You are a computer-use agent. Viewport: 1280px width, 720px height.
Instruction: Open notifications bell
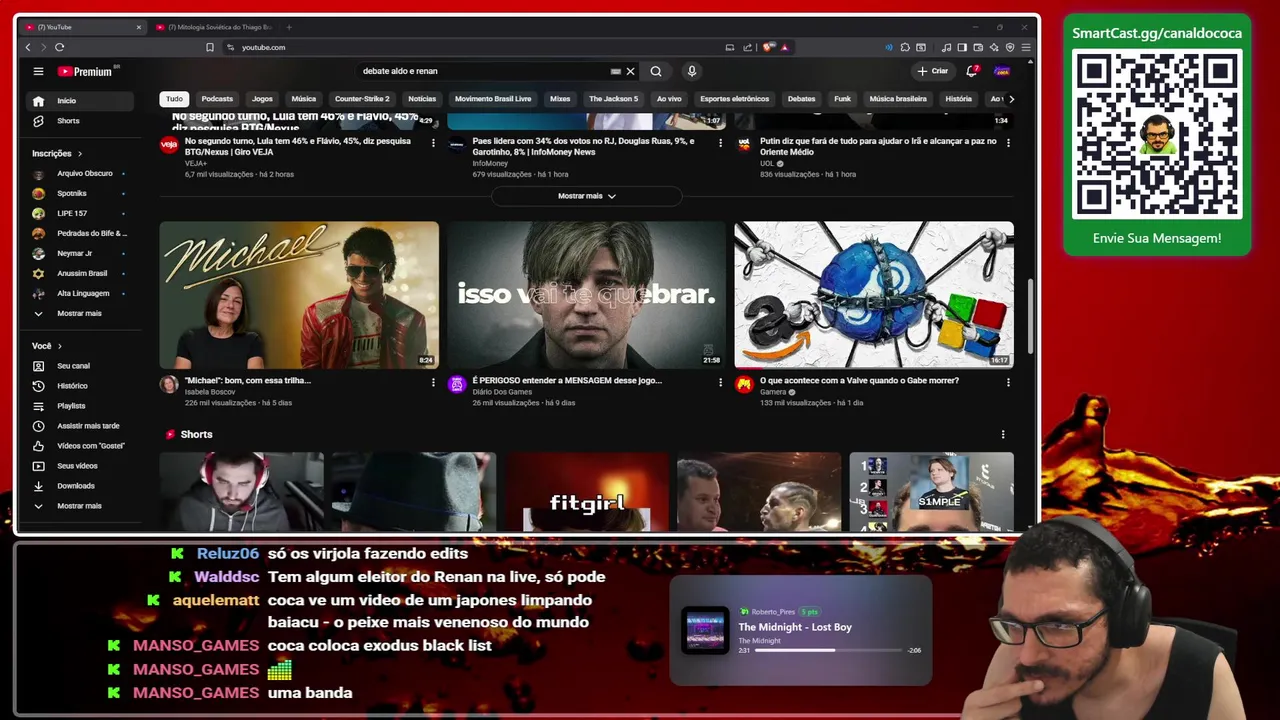click(x=971, y=71)
